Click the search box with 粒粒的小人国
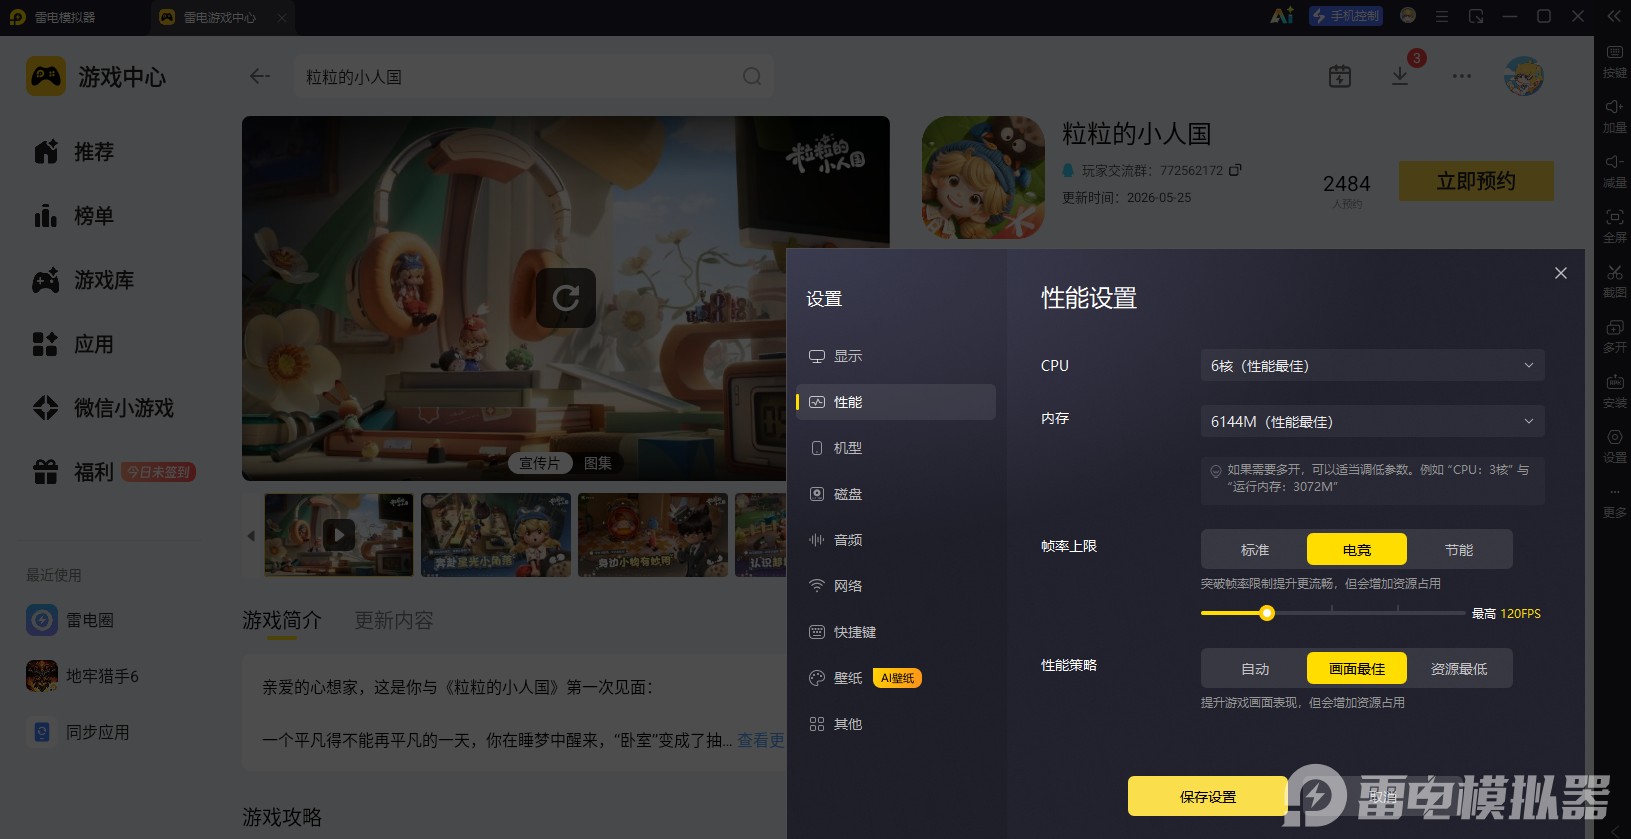The height and width of the screenshot is (839, 1631). tap(534, 77)
